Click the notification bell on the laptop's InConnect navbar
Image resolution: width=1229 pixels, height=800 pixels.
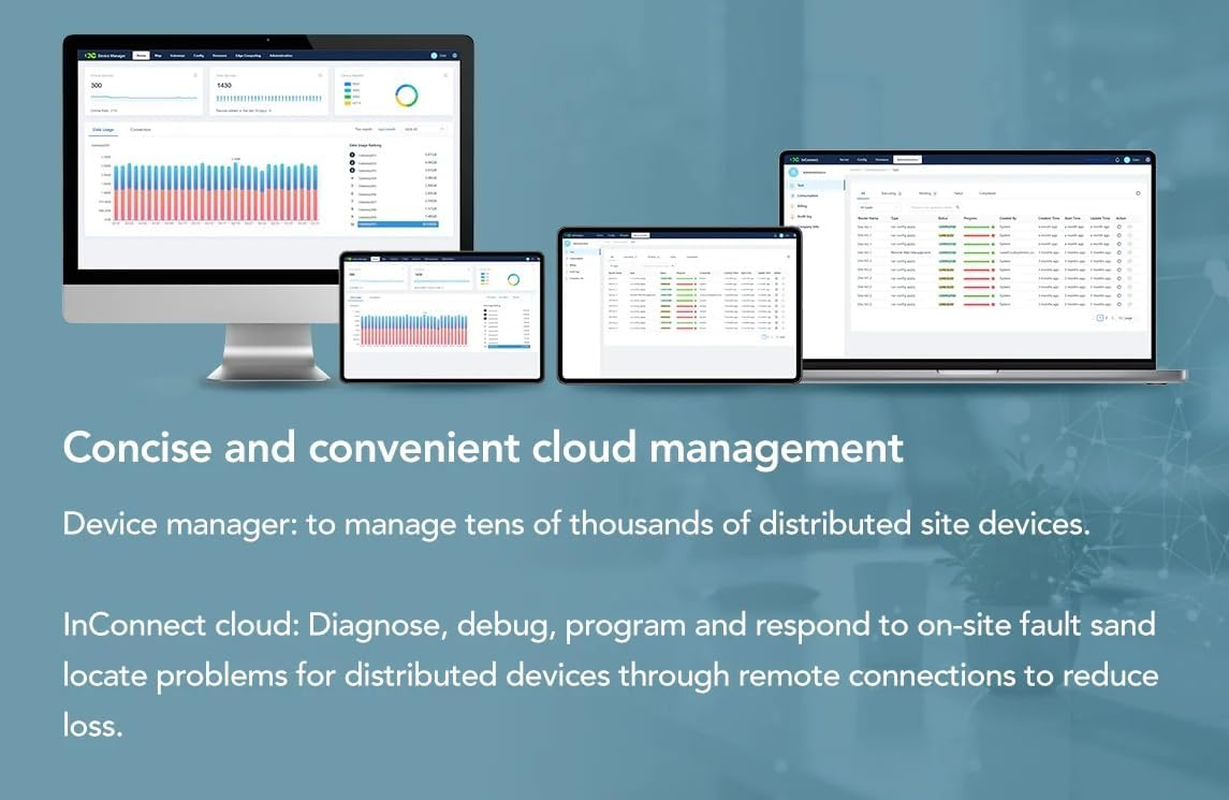coord(1117,160)
